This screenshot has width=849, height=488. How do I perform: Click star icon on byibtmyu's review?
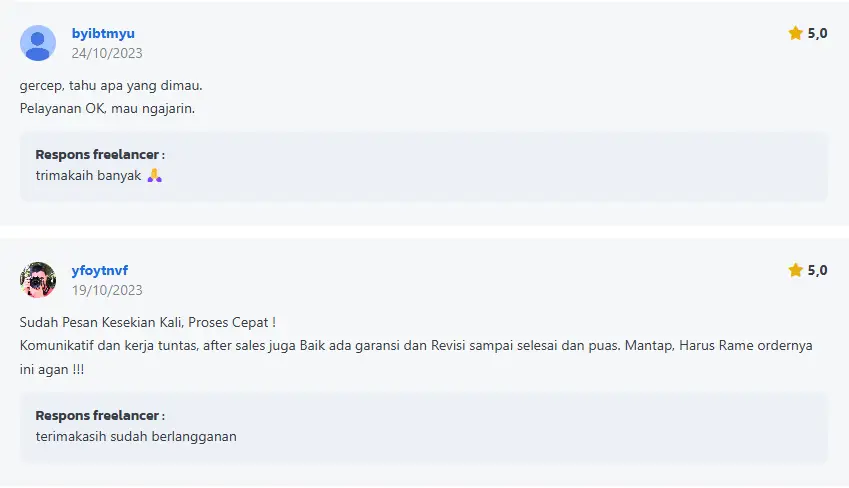click(795, 33)
